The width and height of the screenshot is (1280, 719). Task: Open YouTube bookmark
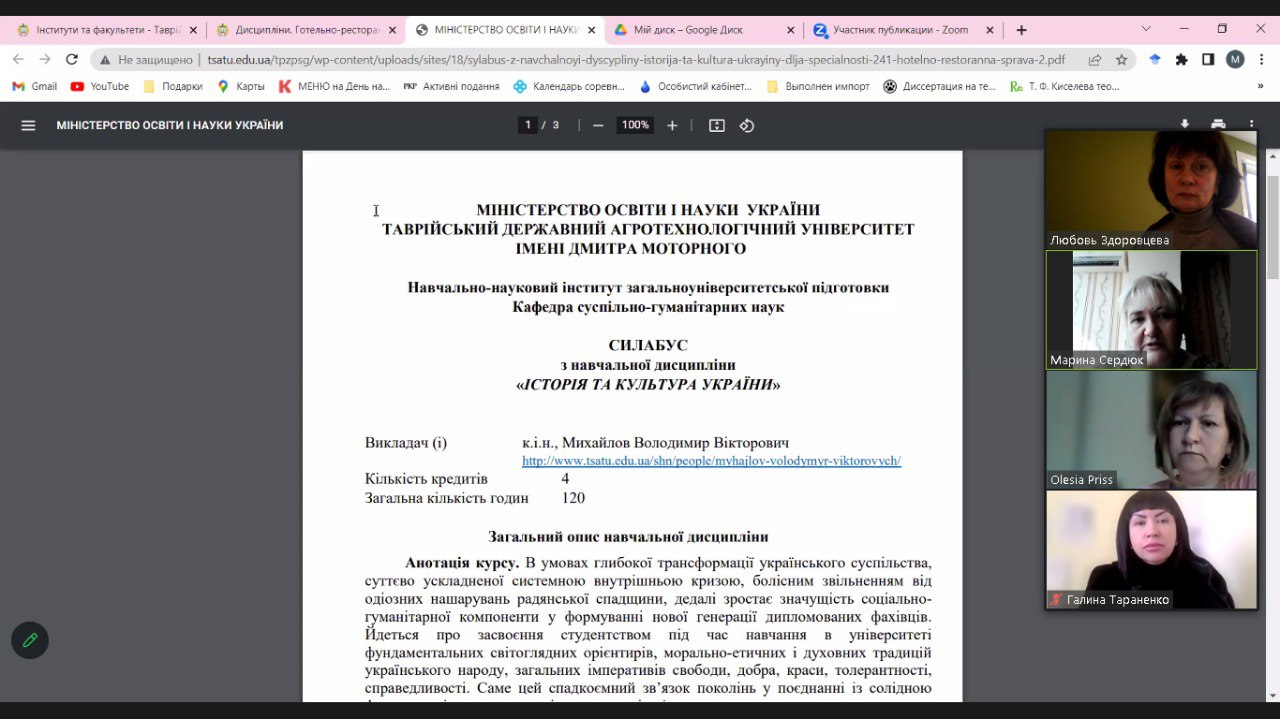(x=100, y=86)
